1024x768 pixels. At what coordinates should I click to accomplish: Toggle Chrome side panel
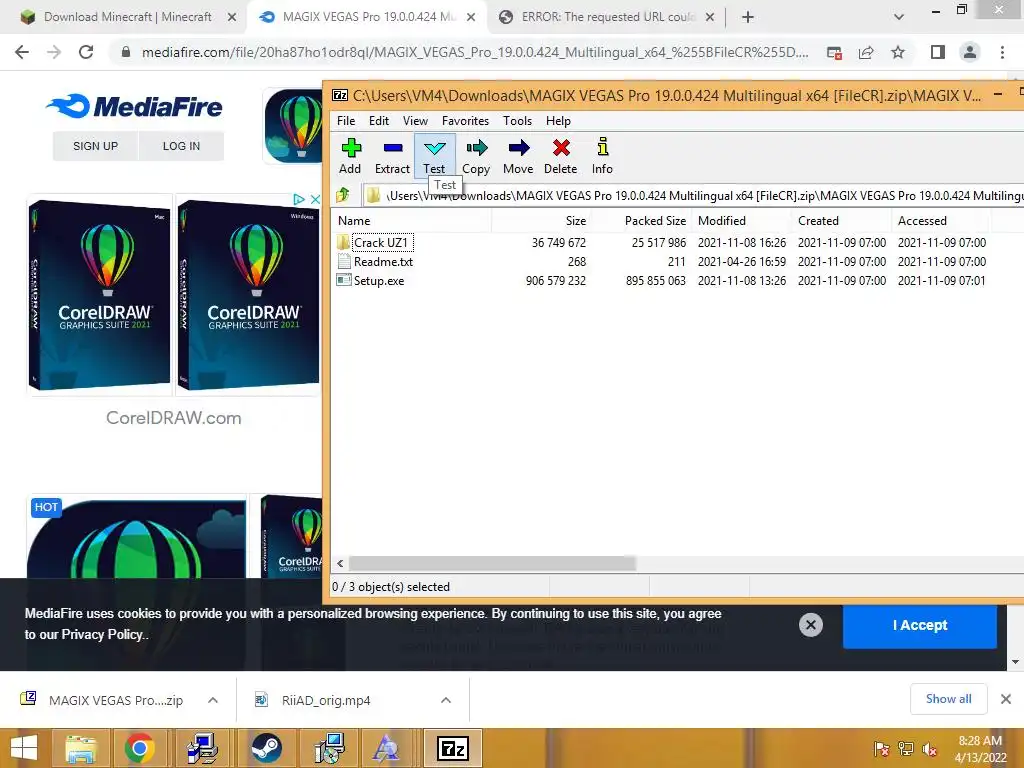(938, 52)
